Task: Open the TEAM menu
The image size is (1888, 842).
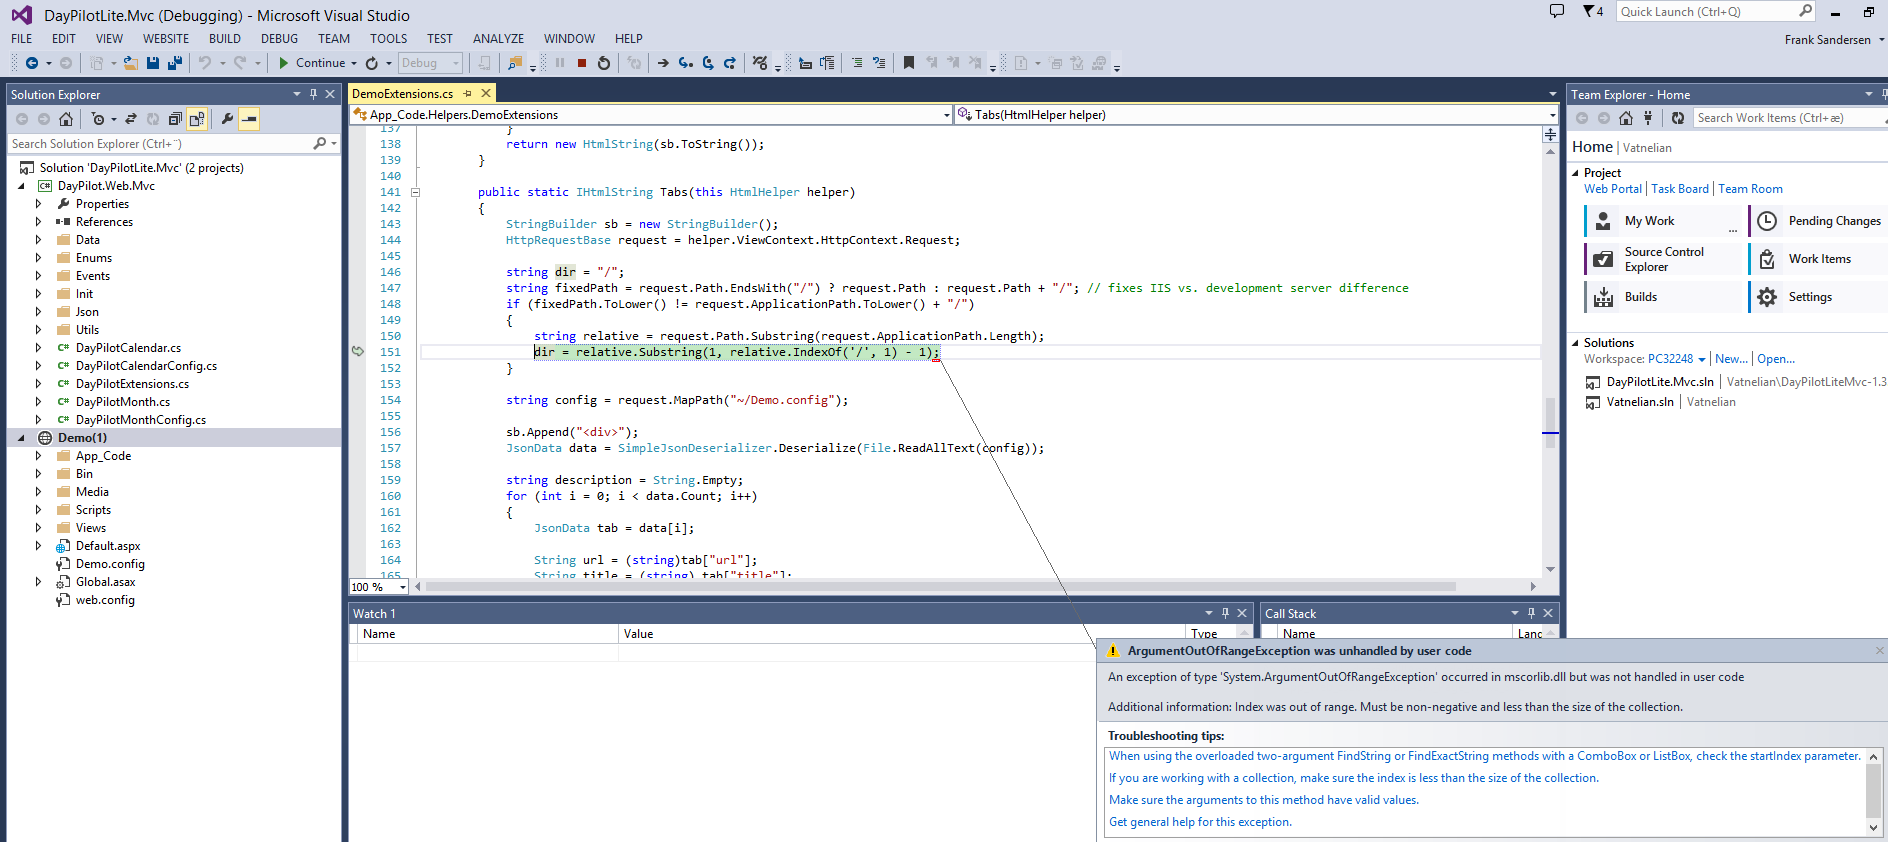Action: (x=334, y=39)
